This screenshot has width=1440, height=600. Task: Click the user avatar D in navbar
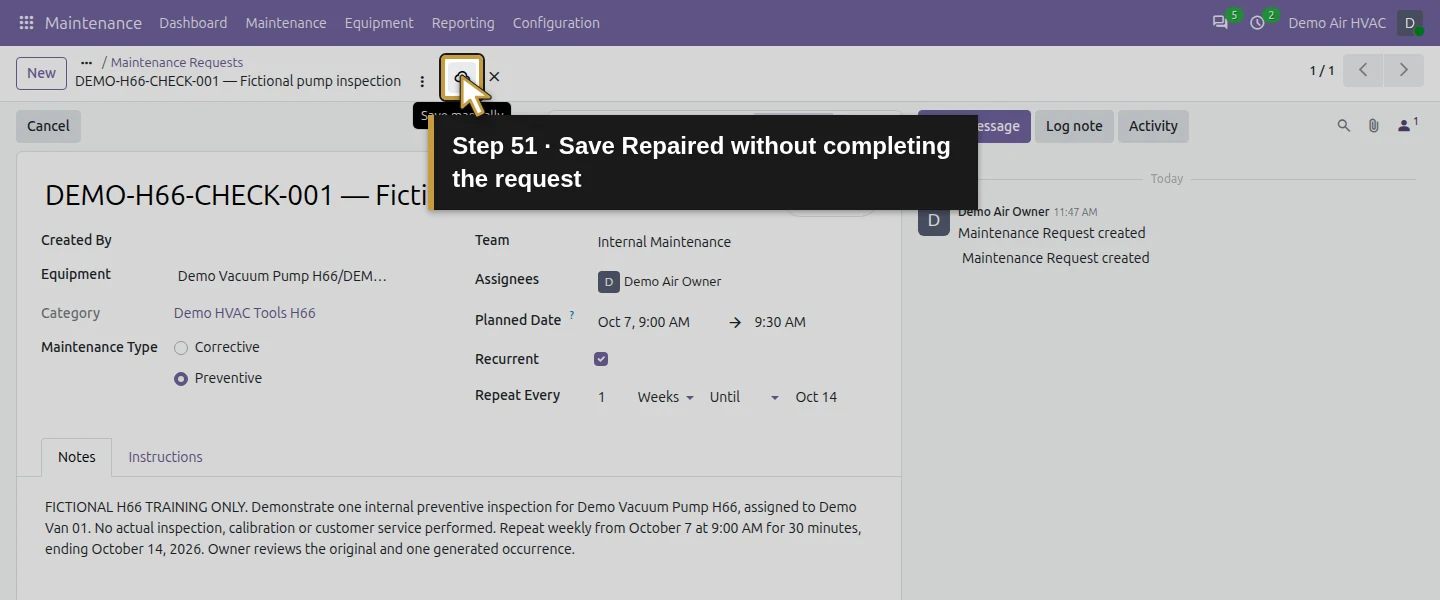coord(1410,23)
